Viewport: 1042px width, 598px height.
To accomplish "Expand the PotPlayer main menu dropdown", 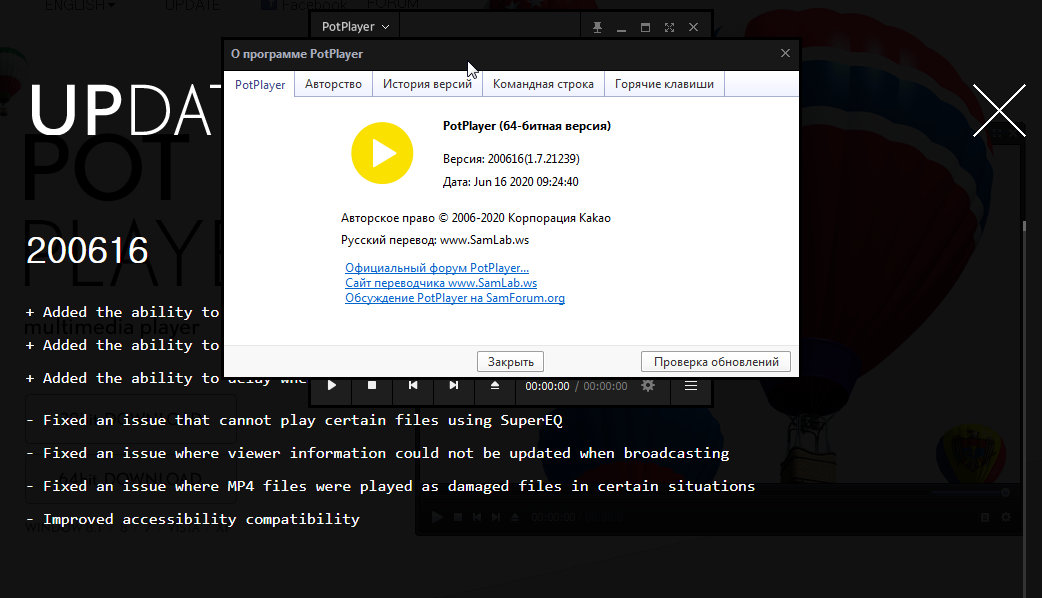I will pos(355,26).
